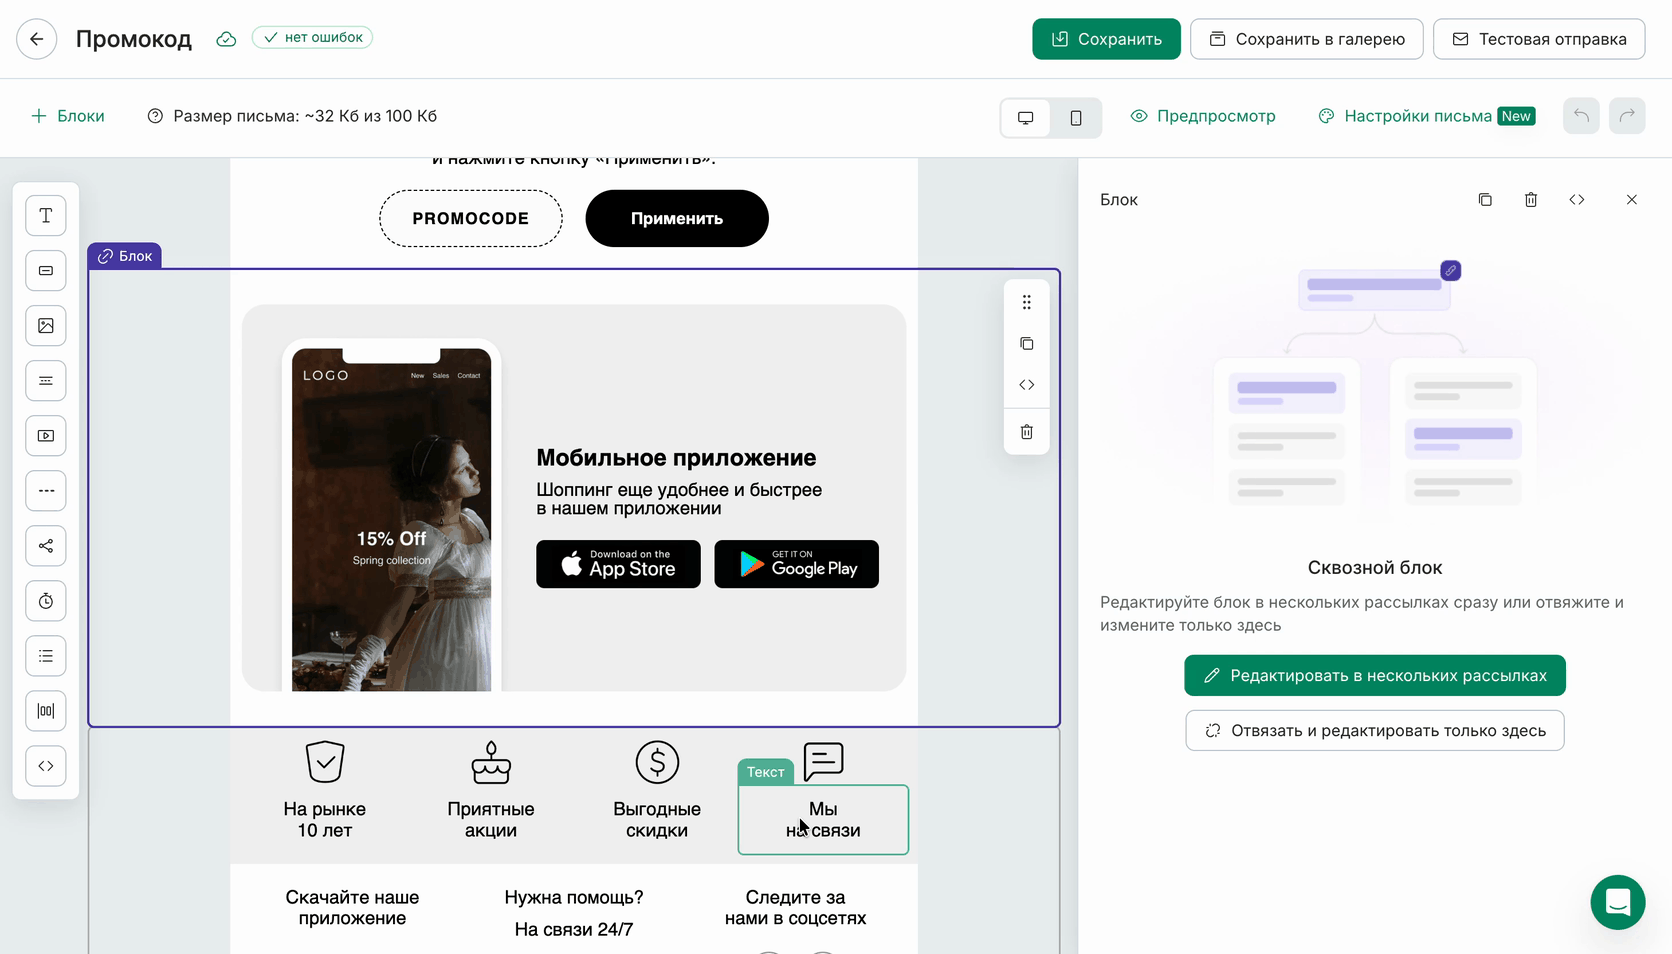Screen dimensions: 1672x954
Task: Switch to mobile preview mode
Action: (x=1076, y=118)
